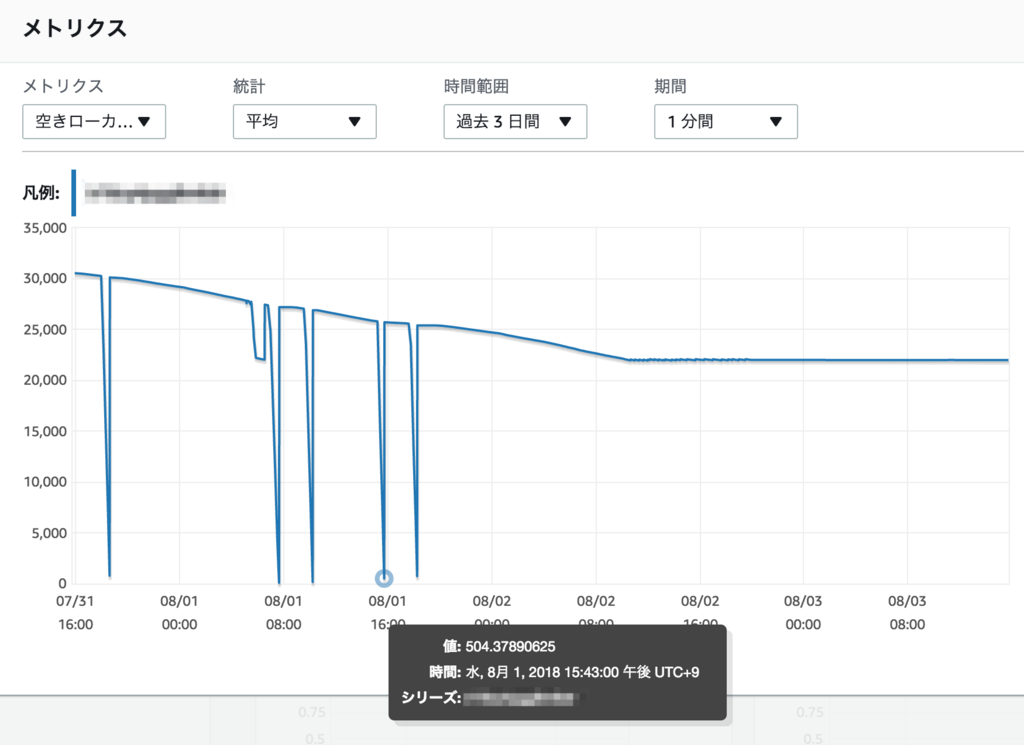1024x745 pixels.
Task: Click the blurred legend series name
Action: [155, 193]
